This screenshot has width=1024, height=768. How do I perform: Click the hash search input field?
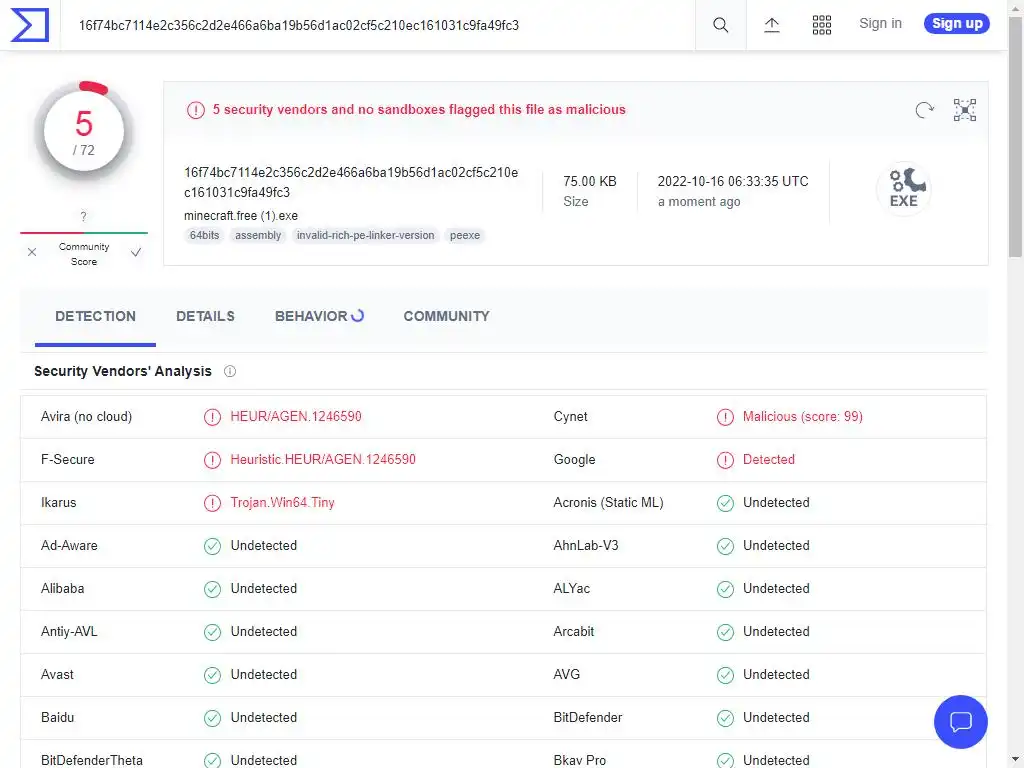click(x=377, y=25)
